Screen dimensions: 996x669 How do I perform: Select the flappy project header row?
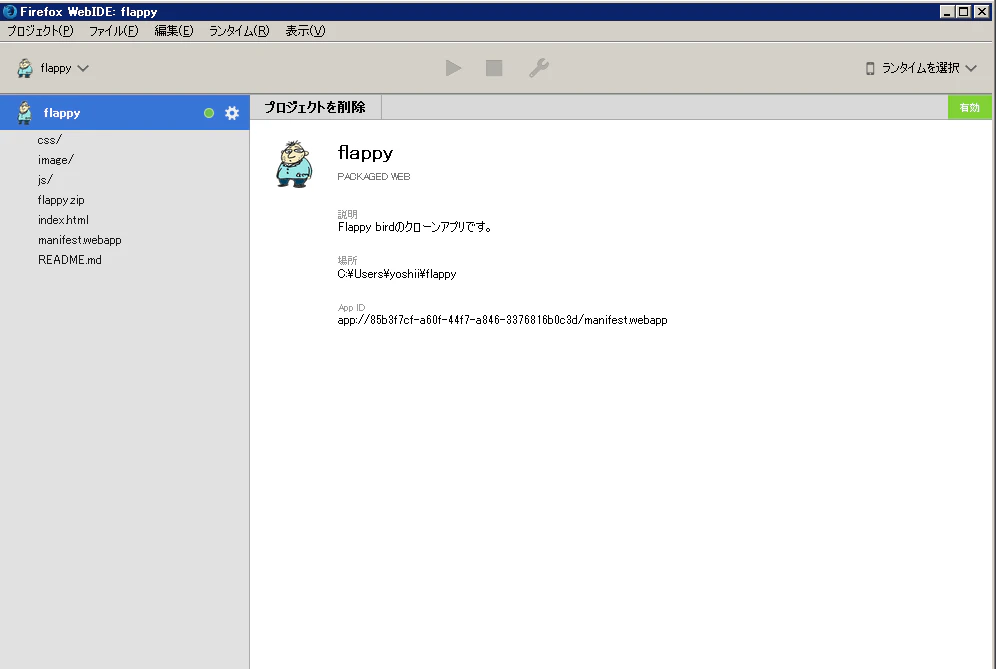click(x=124, y=112)
